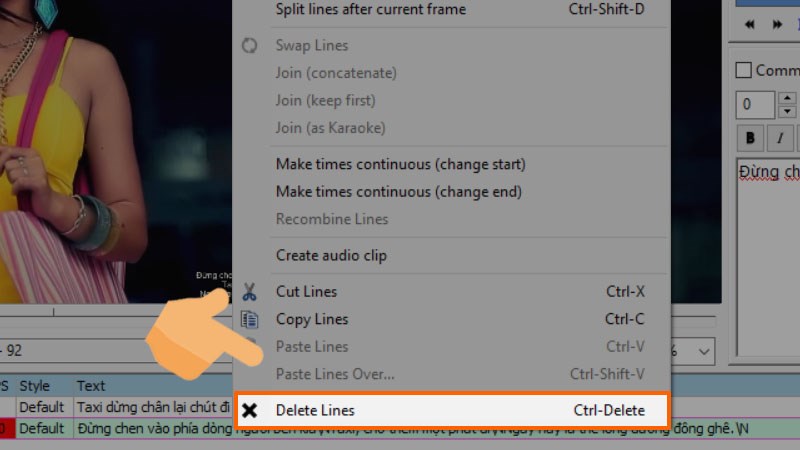Click the scissors Cut Lines icon

(249, 292)
